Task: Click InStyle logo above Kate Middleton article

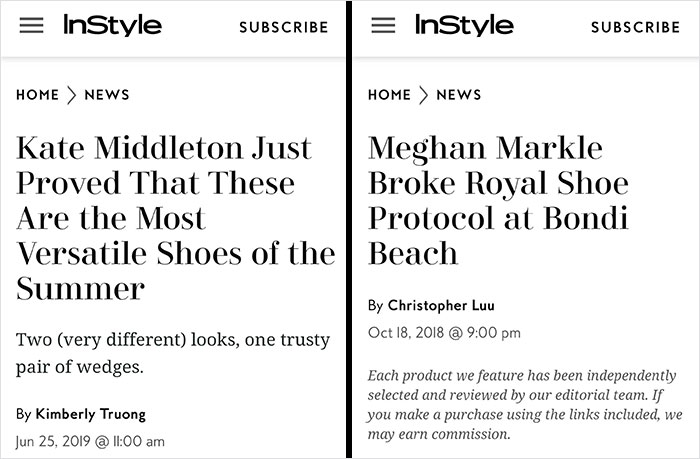Action: click(x=112, y=25)
